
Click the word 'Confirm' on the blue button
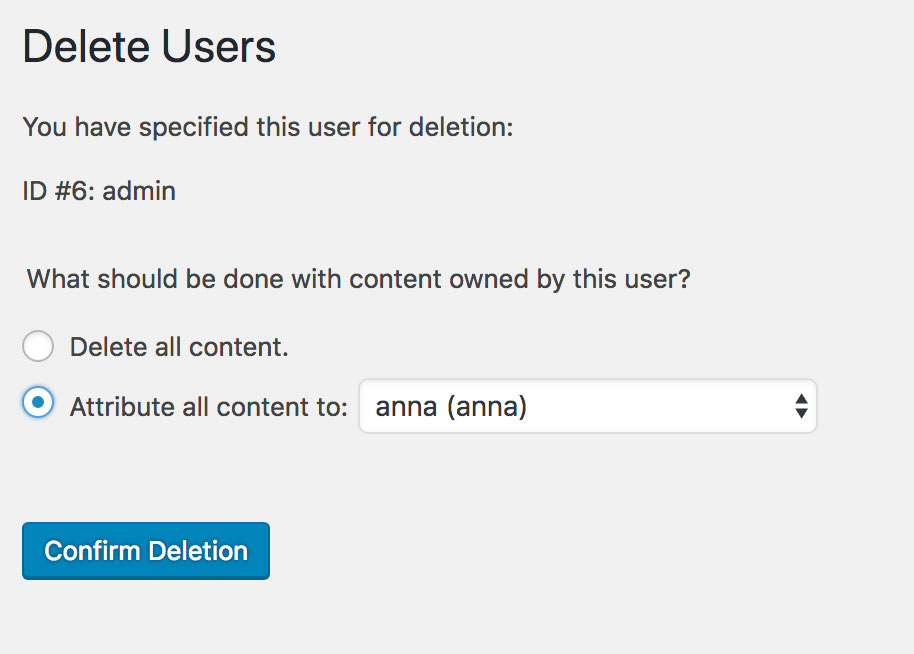point(93,551)
